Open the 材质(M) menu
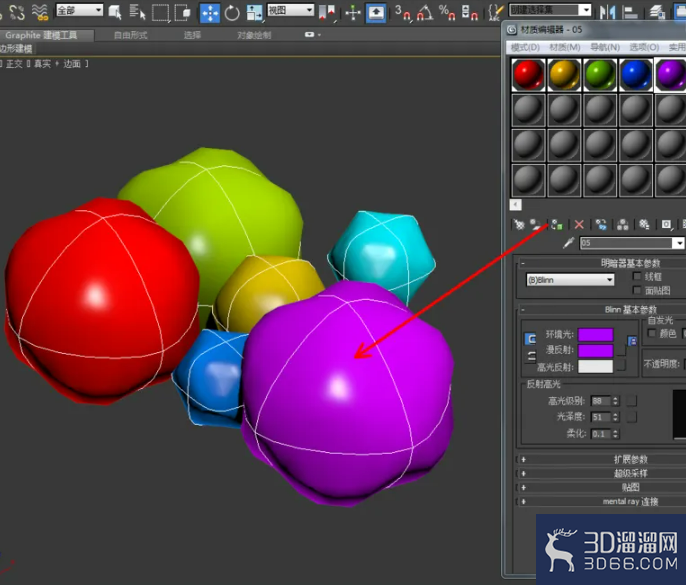686x585 pixels. coord(564,47)
